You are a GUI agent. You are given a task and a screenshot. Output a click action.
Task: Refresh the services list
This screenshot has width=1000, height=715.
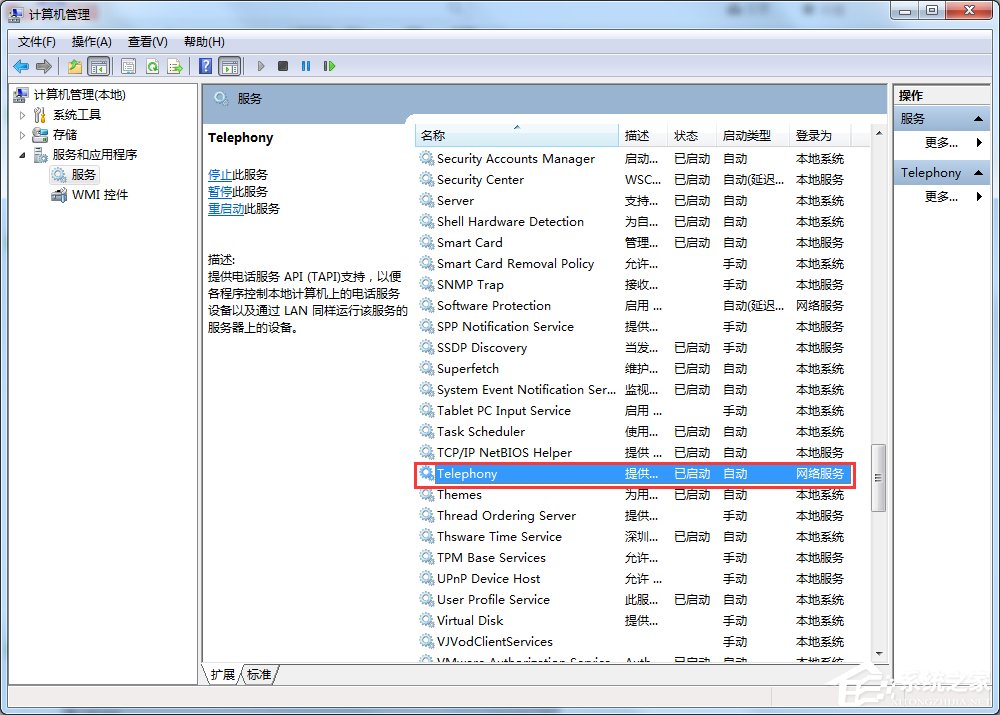[152, 66]
